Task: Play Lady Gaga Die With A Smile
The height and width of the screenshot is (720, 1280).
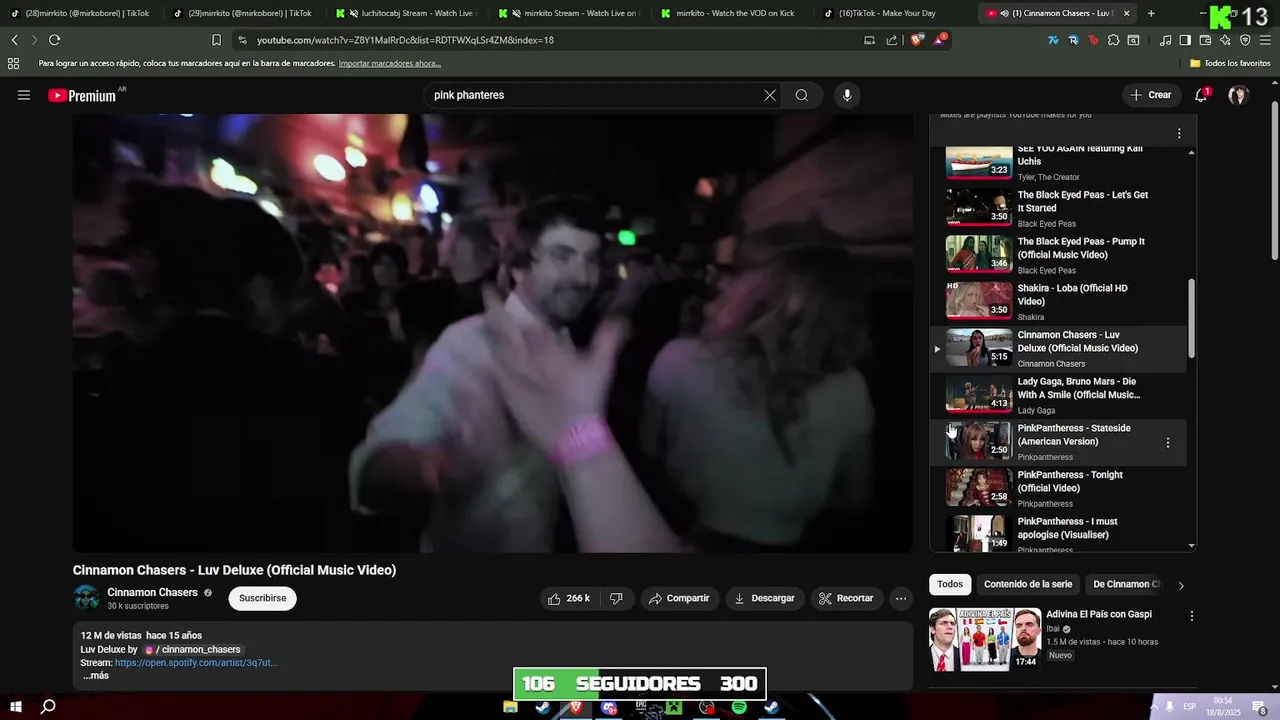Action: pyautogui.click(x=1058, y=395)
